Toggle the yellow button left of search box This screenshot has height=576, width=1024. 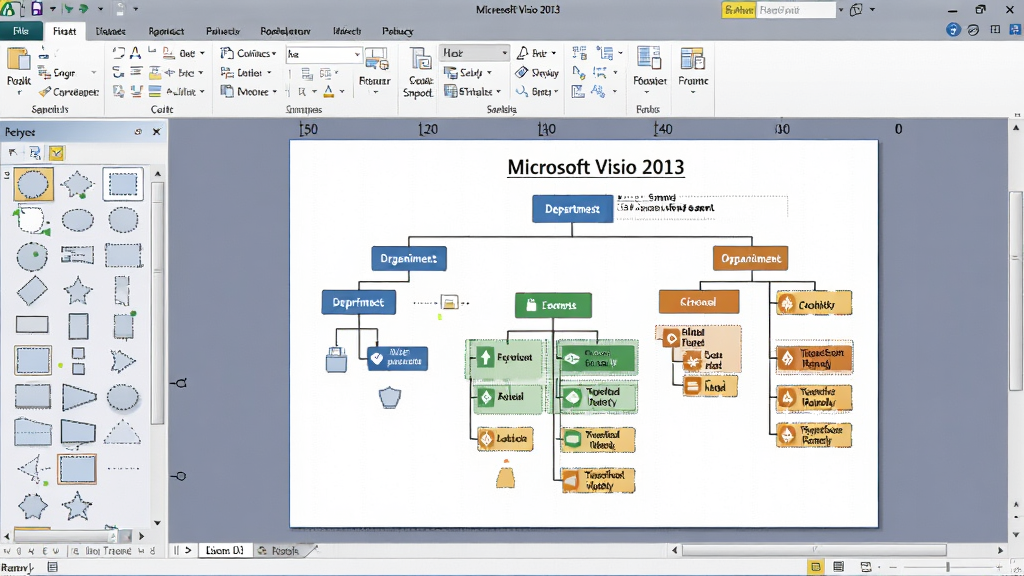[x=739, y=10]
